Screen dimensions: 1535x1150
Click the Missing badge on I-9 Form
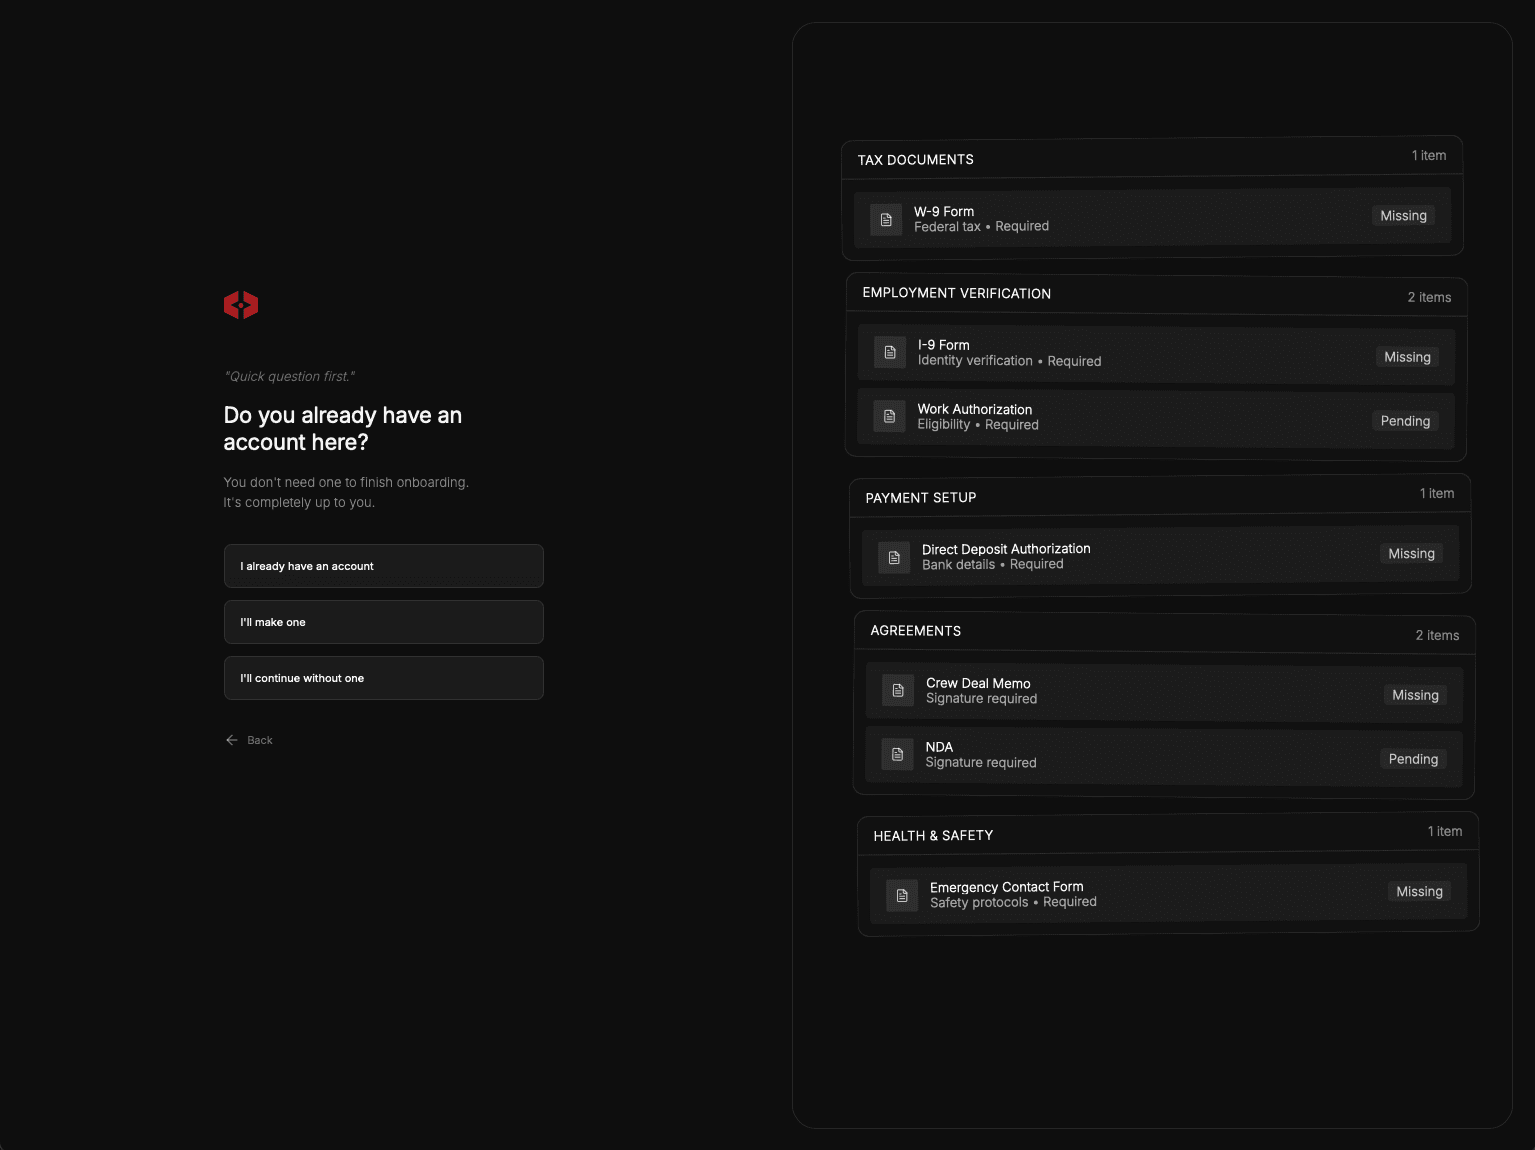point(1407,357)
